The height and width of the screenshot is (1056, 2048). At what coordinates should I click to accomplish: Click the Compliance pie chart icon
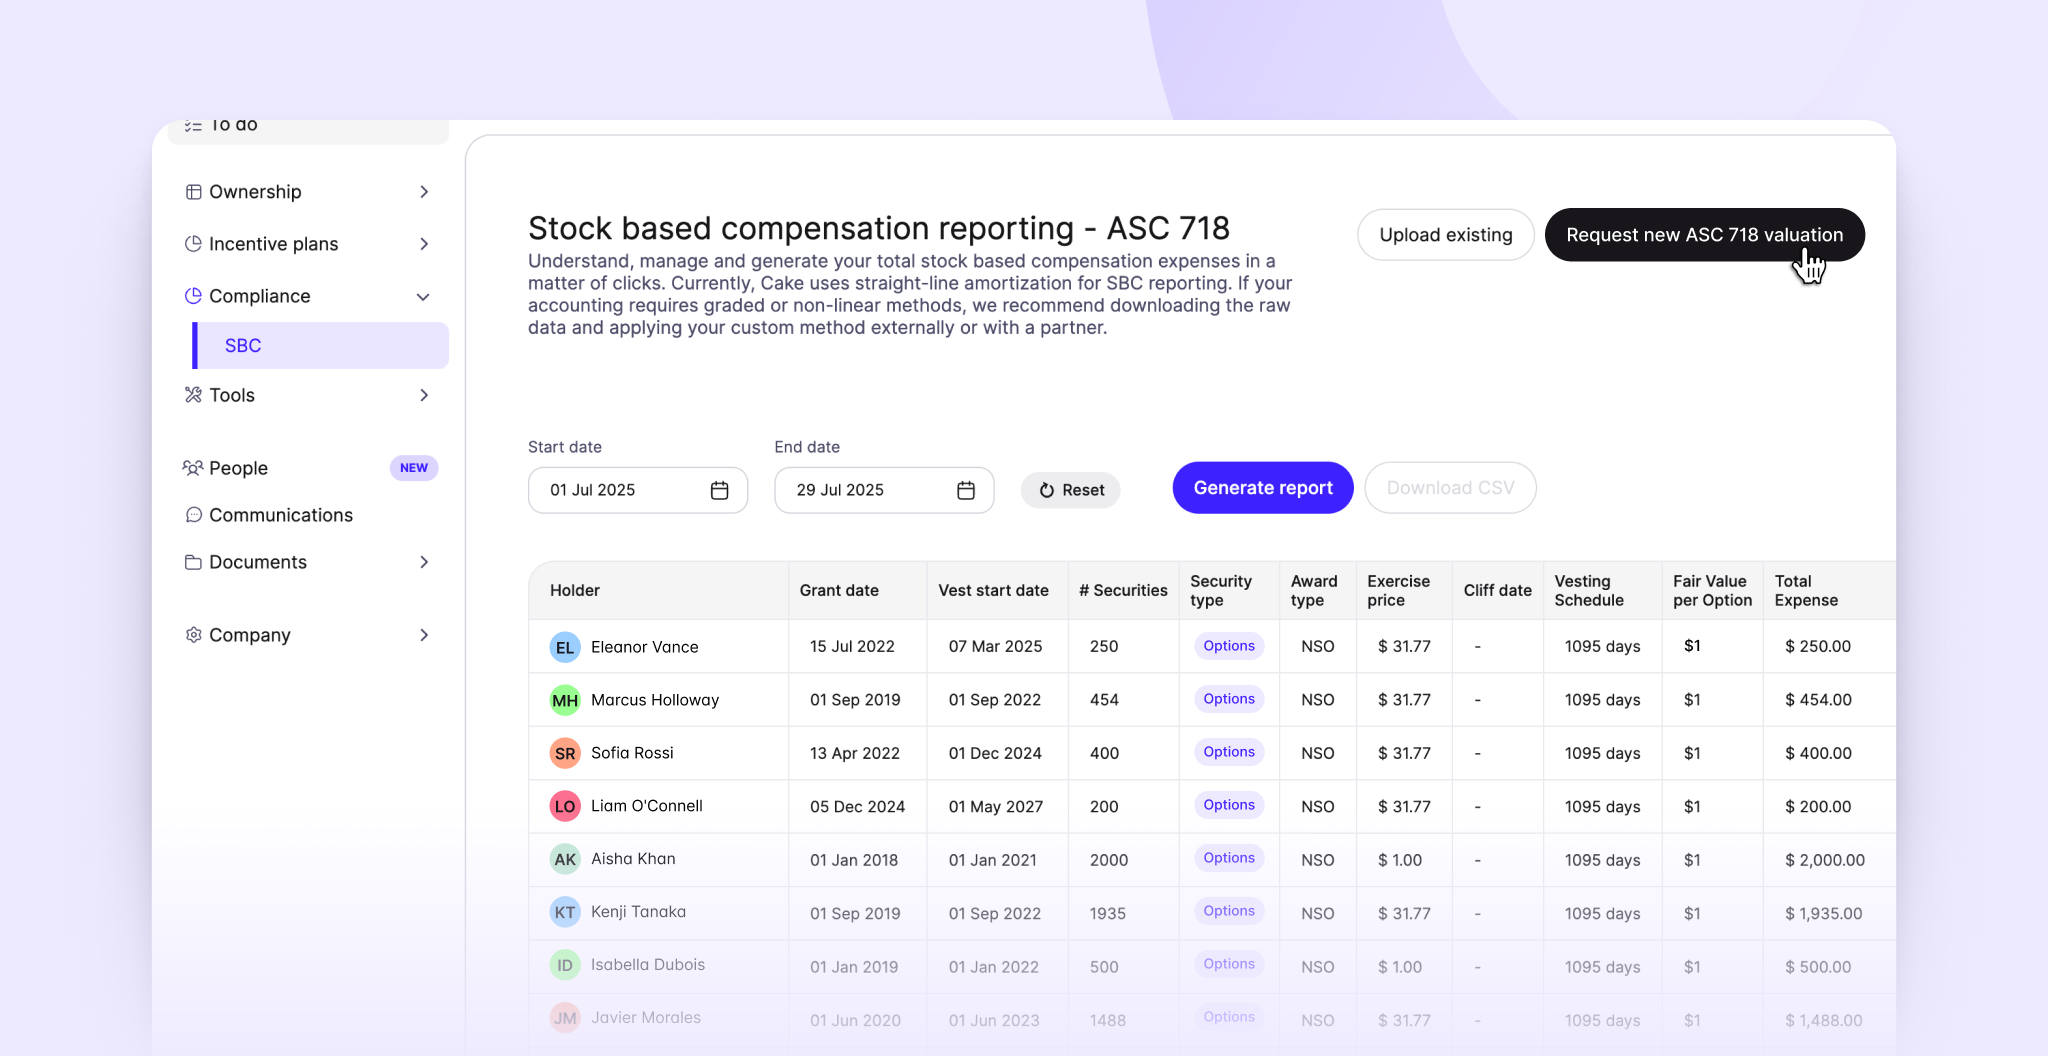point(194,296)
